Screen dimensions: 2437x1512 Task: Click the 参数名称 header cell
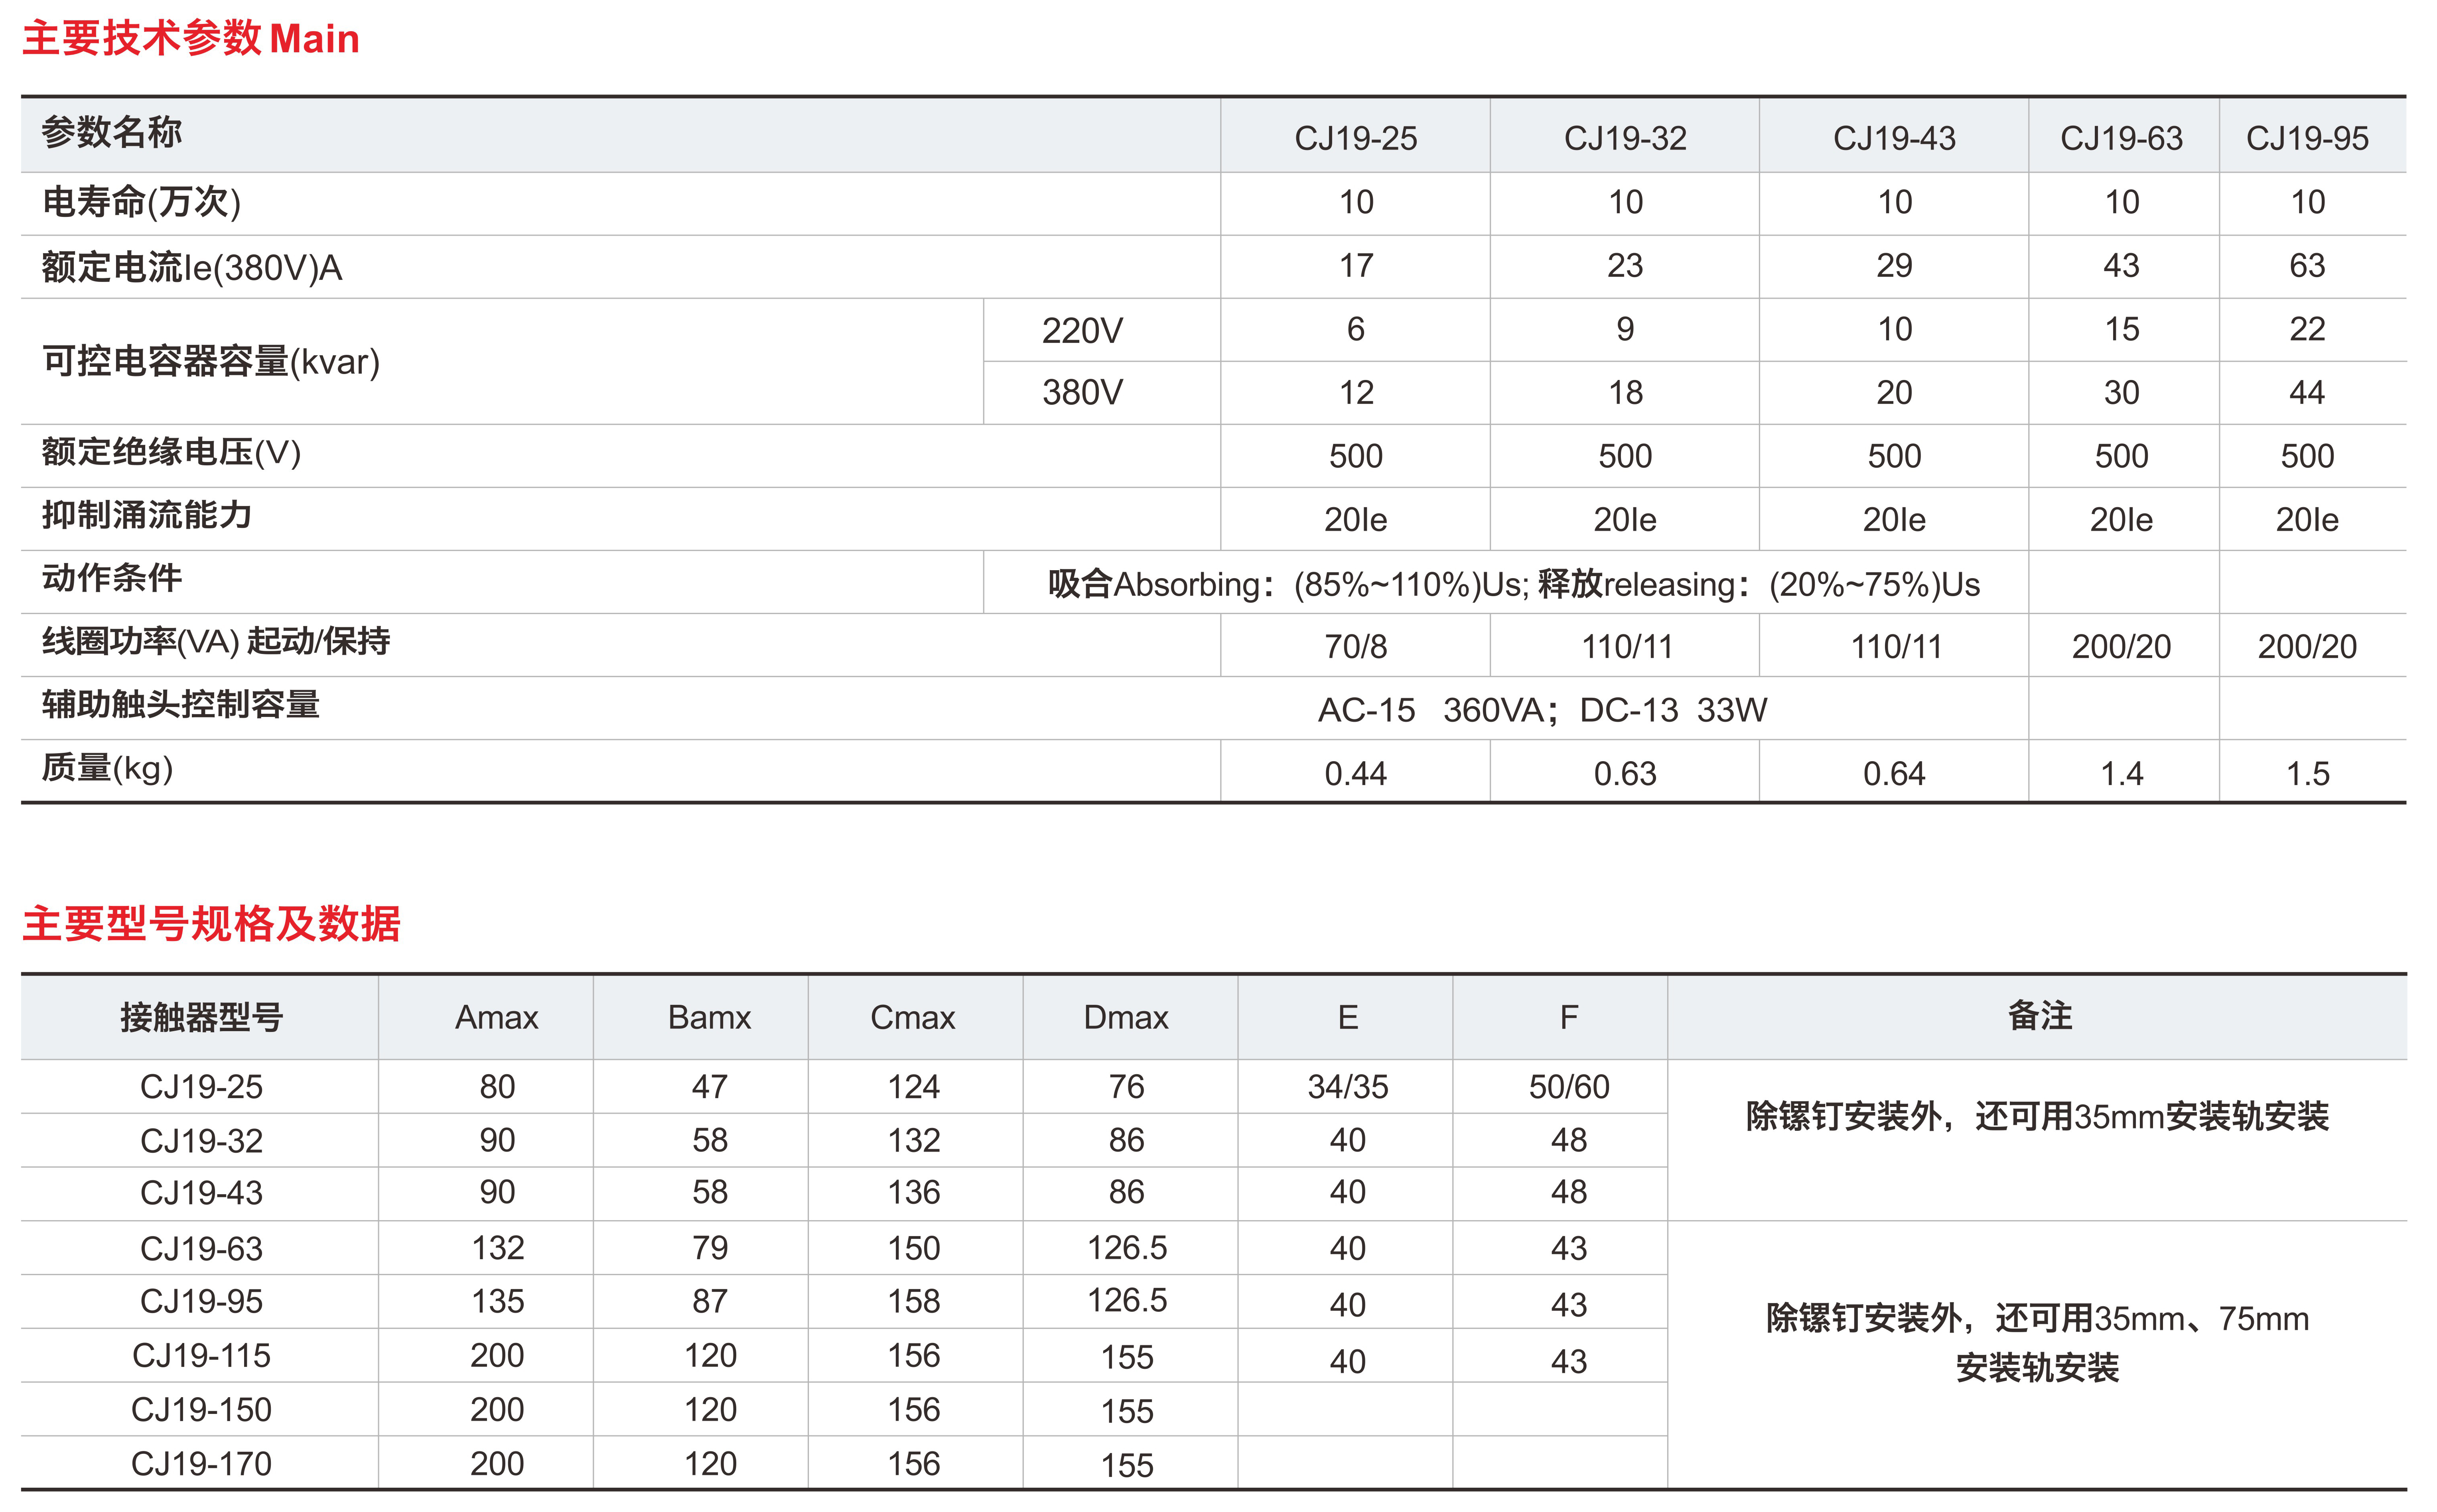[112, 132]
